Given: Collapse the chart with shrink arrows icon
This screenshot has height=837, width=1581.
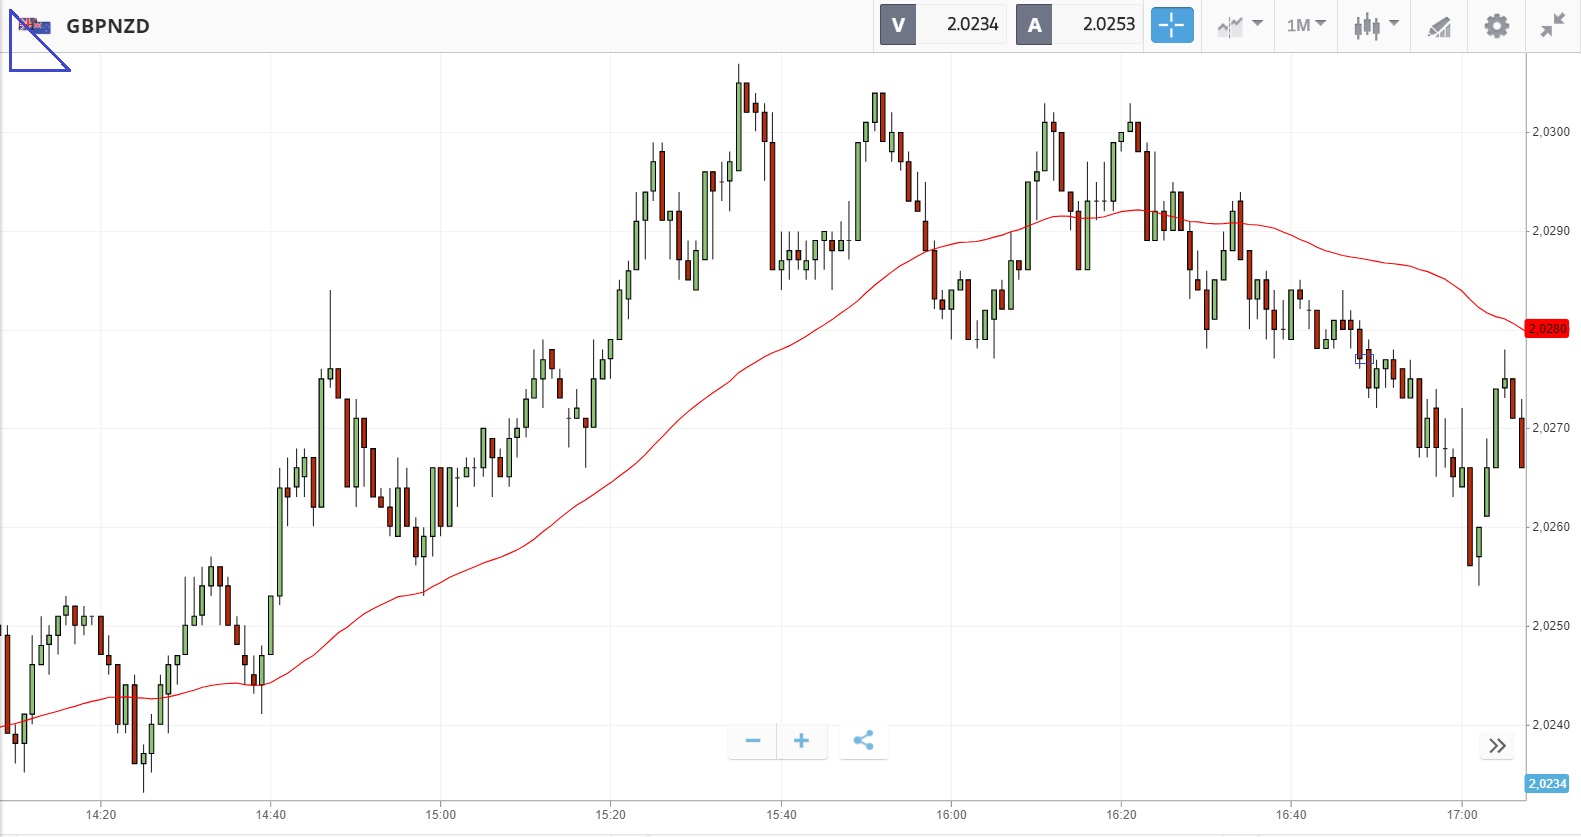Looking at the screenshot, I should tap(1553, 25).
